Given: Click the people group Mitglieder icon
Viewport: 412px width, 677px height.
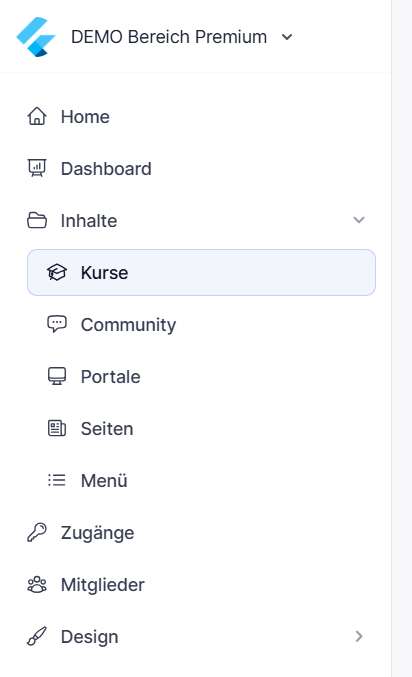Looking at the screenshot, I should 37,585.
